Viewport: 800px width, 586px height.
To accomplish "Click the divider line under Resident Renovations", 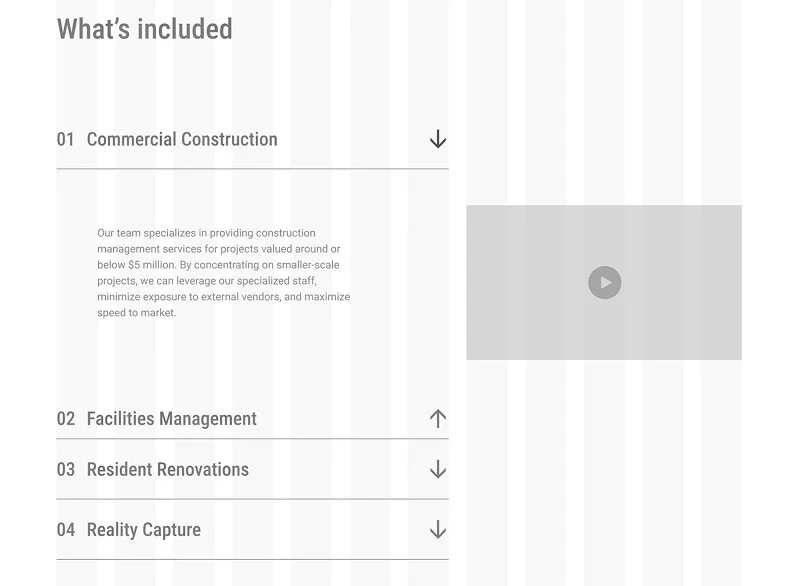I will coord(252,499).
